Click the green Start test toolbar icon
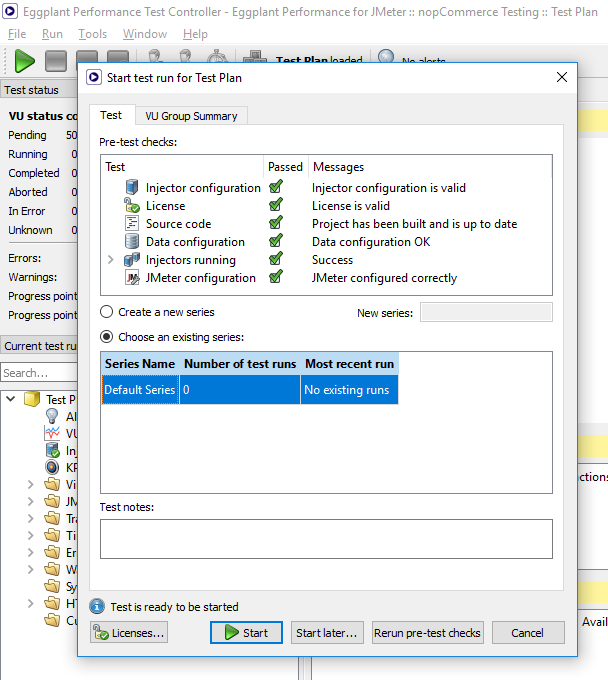This screenshot has height=680, width=608. (24, 61)
